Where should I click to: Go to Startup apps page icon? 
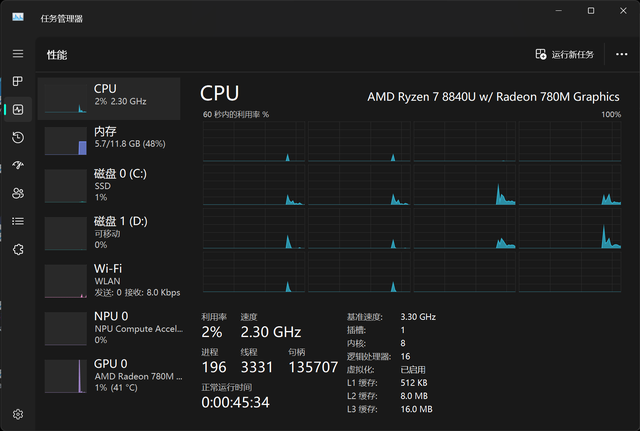click(x=18, y=165)
